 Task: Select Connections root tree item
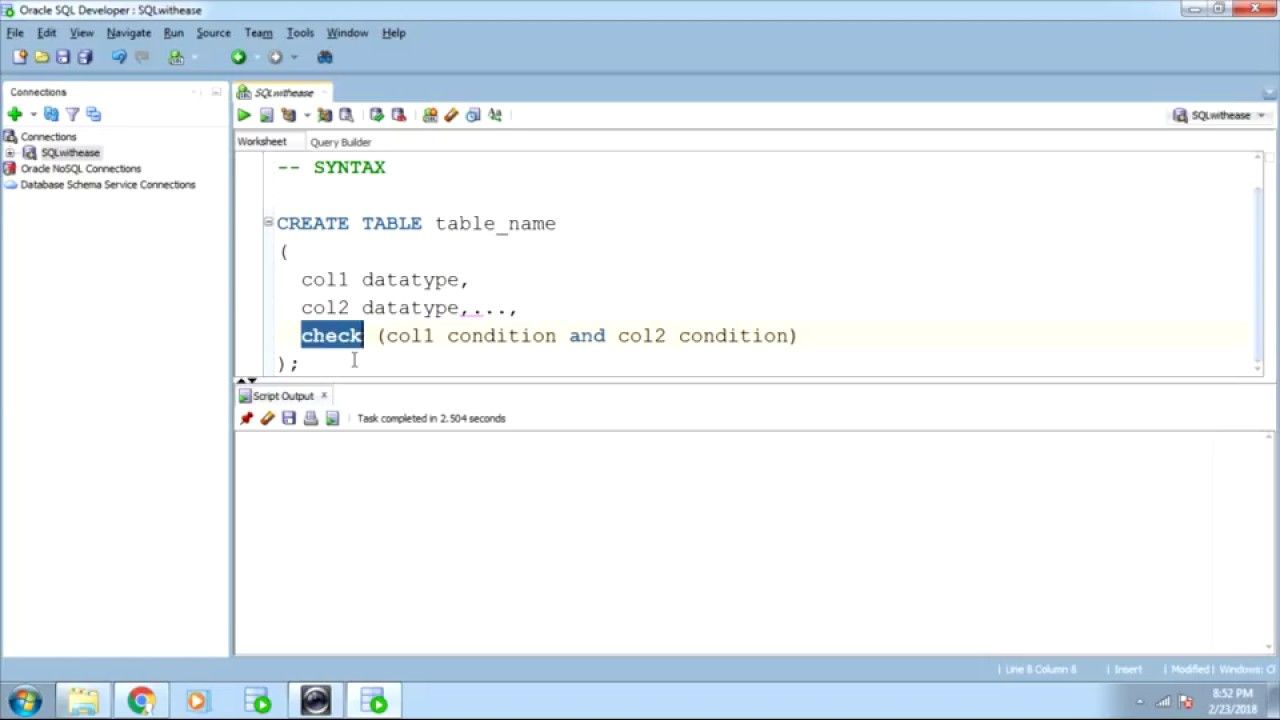point(48,137)
